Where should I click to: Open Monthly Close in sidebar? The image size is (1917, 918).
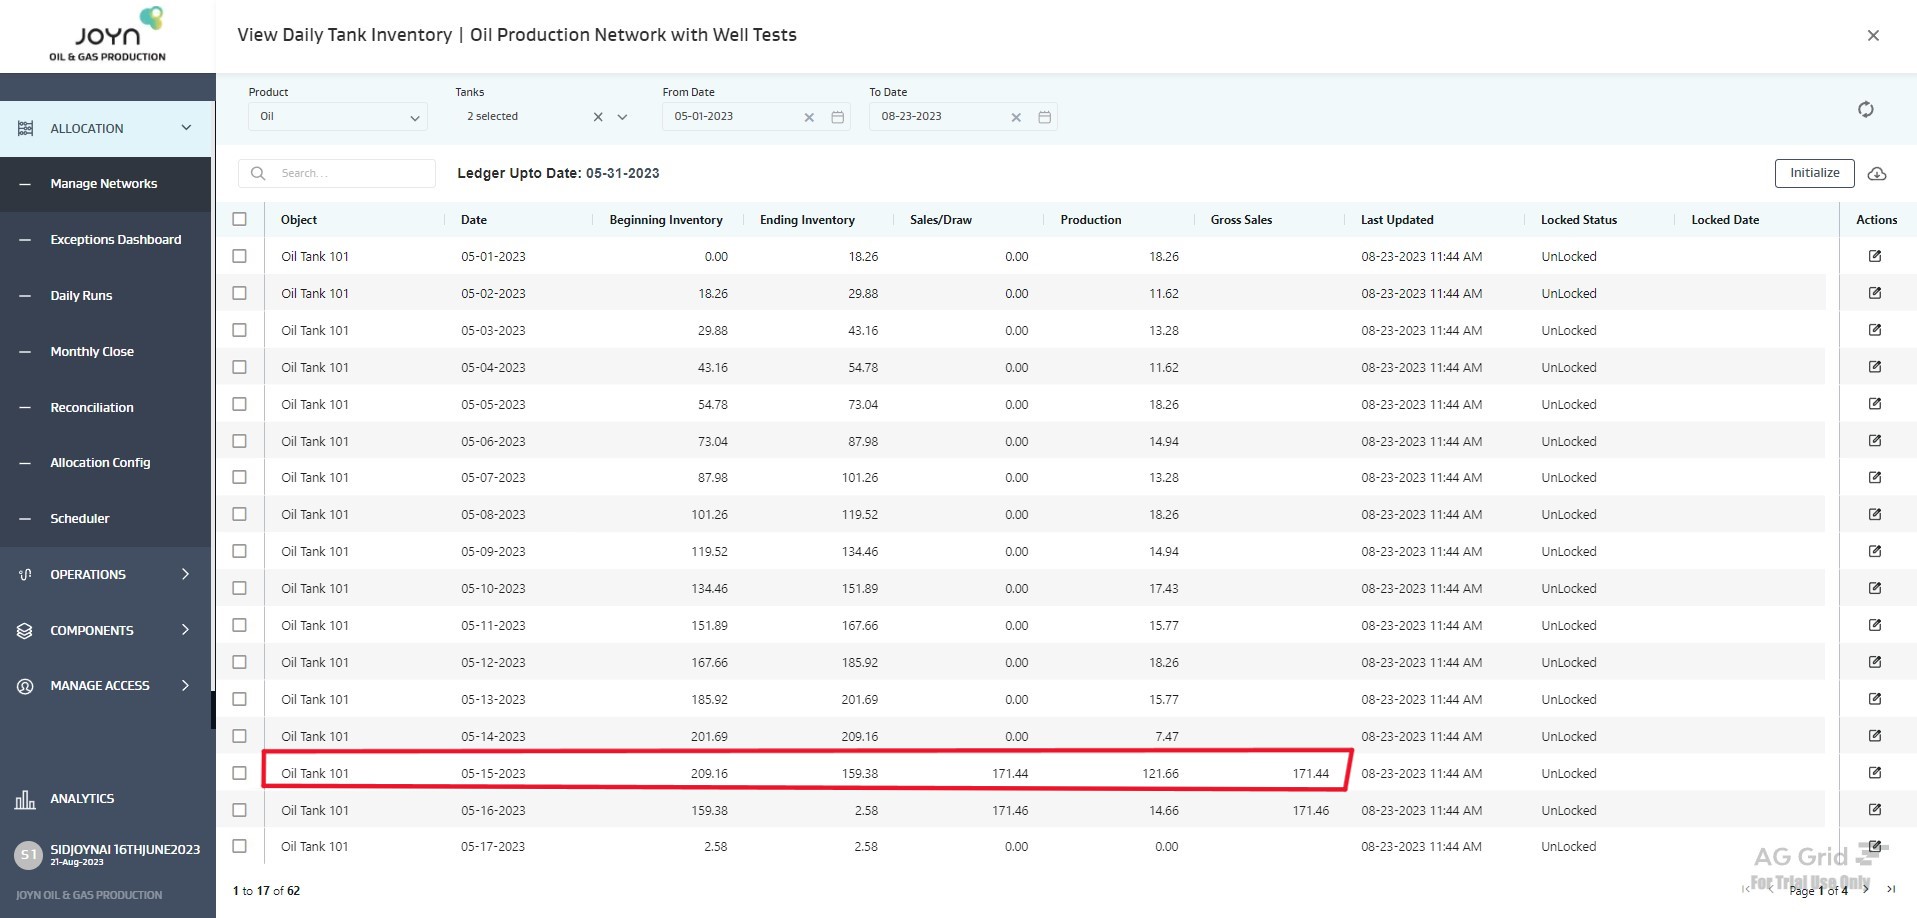point(92,351)
